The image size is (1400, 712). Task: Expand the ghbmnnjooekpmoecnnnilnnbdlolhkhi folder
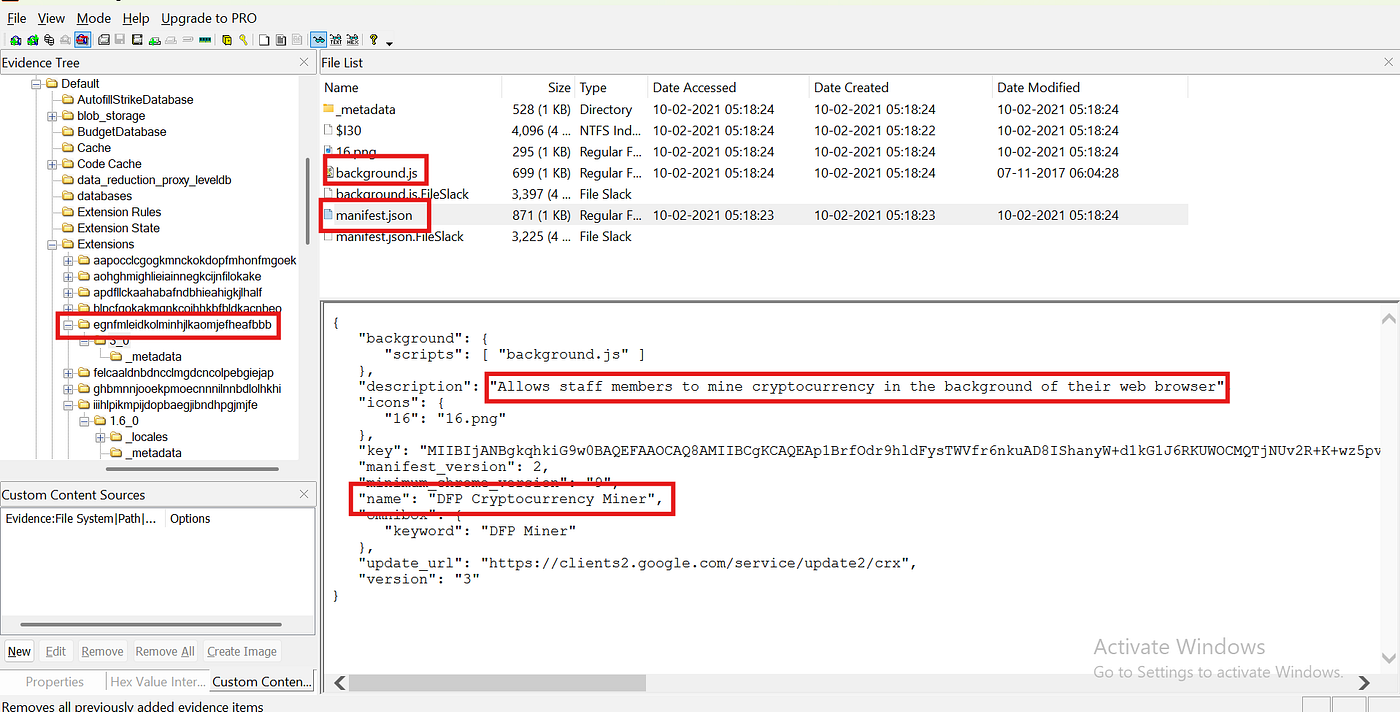[69, 389]
